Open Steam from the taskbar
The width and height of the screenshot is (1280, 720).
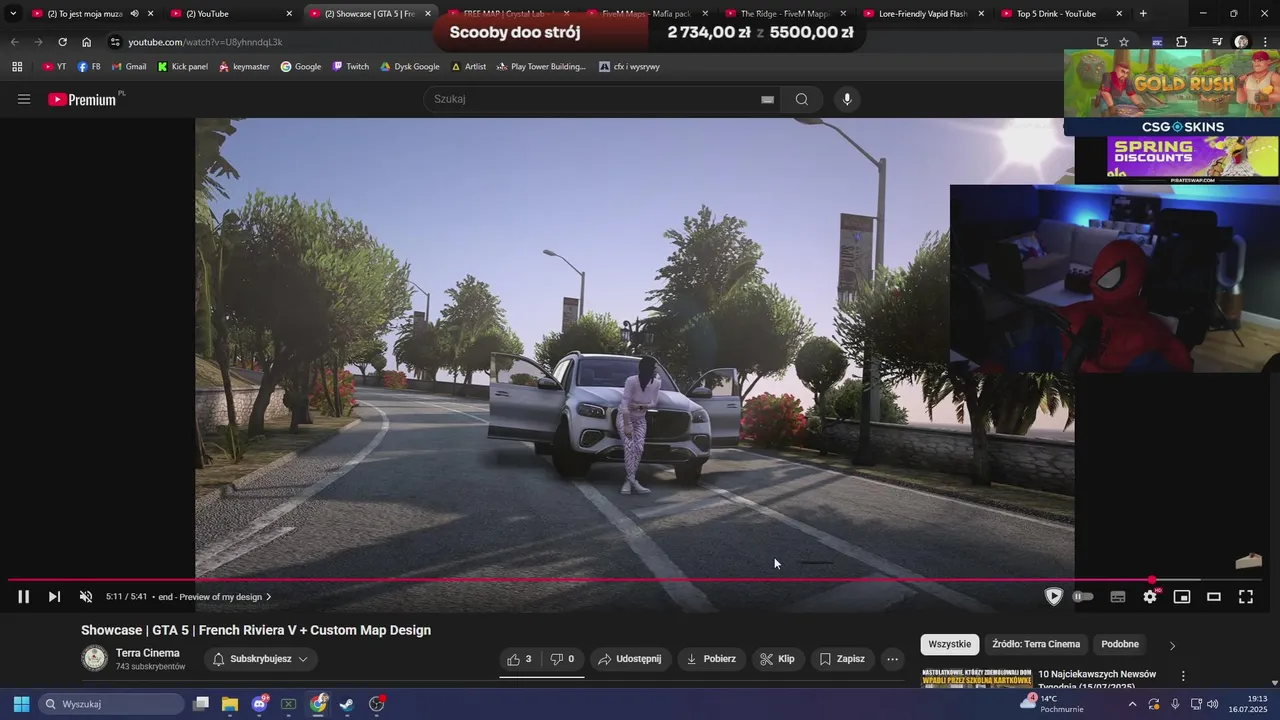point(347,704)
